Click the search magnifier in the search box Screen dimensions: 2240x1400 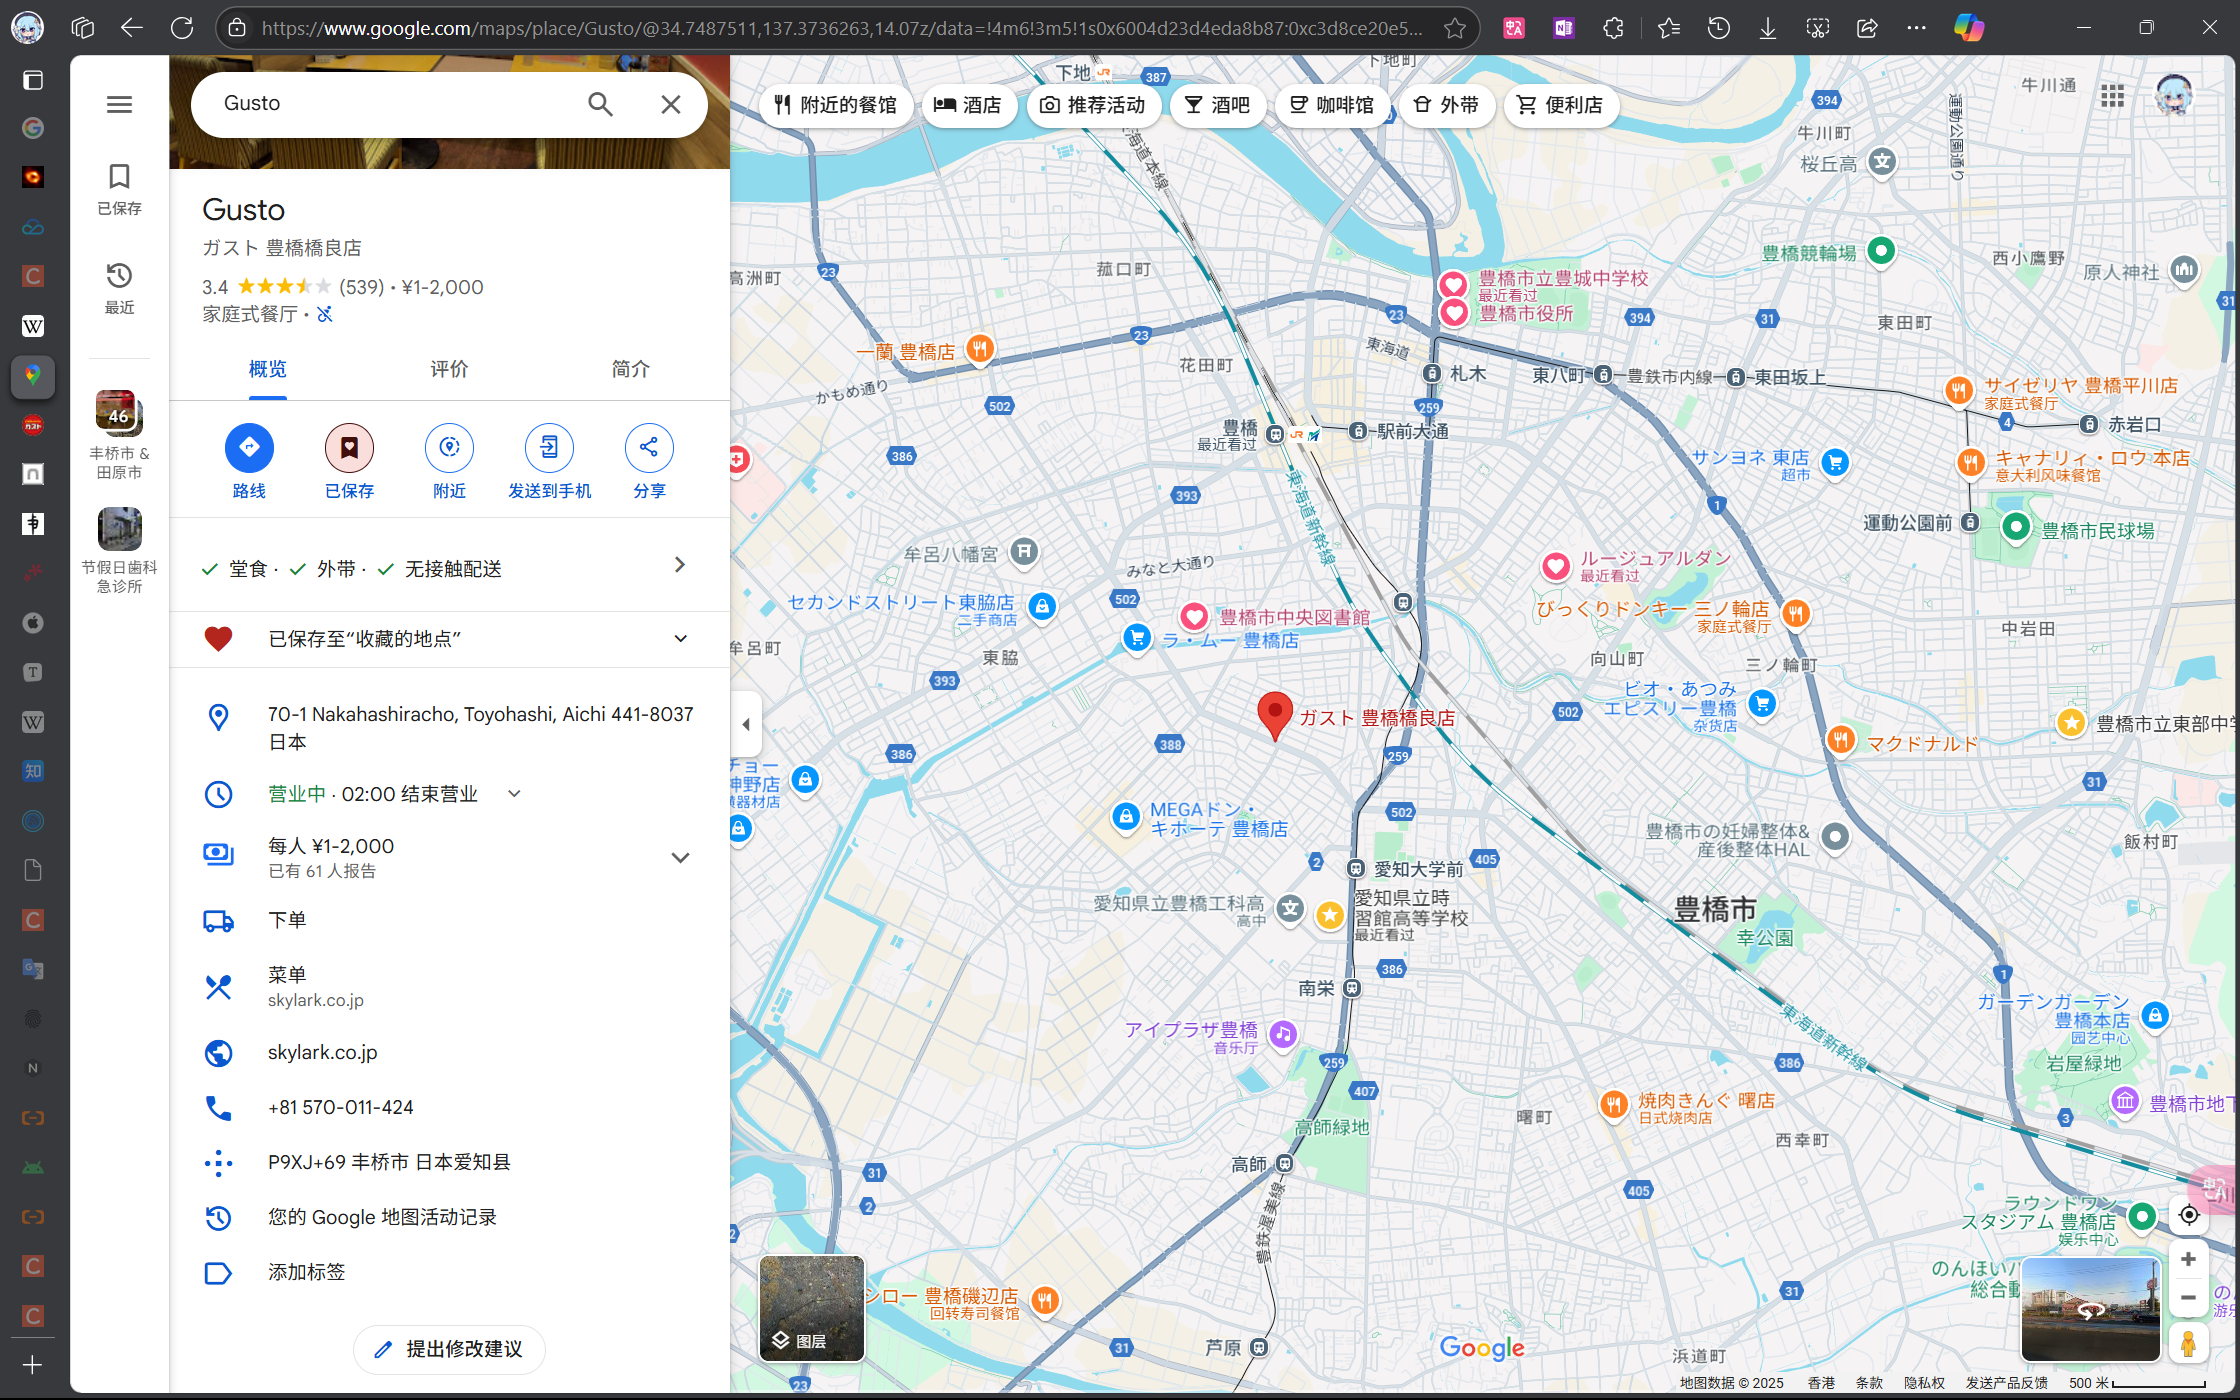pos(600,104)
